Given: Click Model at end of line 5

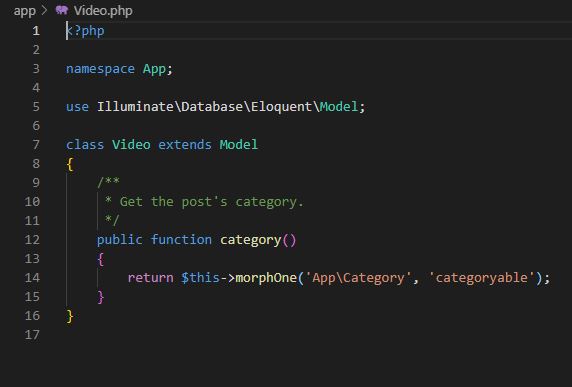Looking at the screenshot, I should click(339, 107).
